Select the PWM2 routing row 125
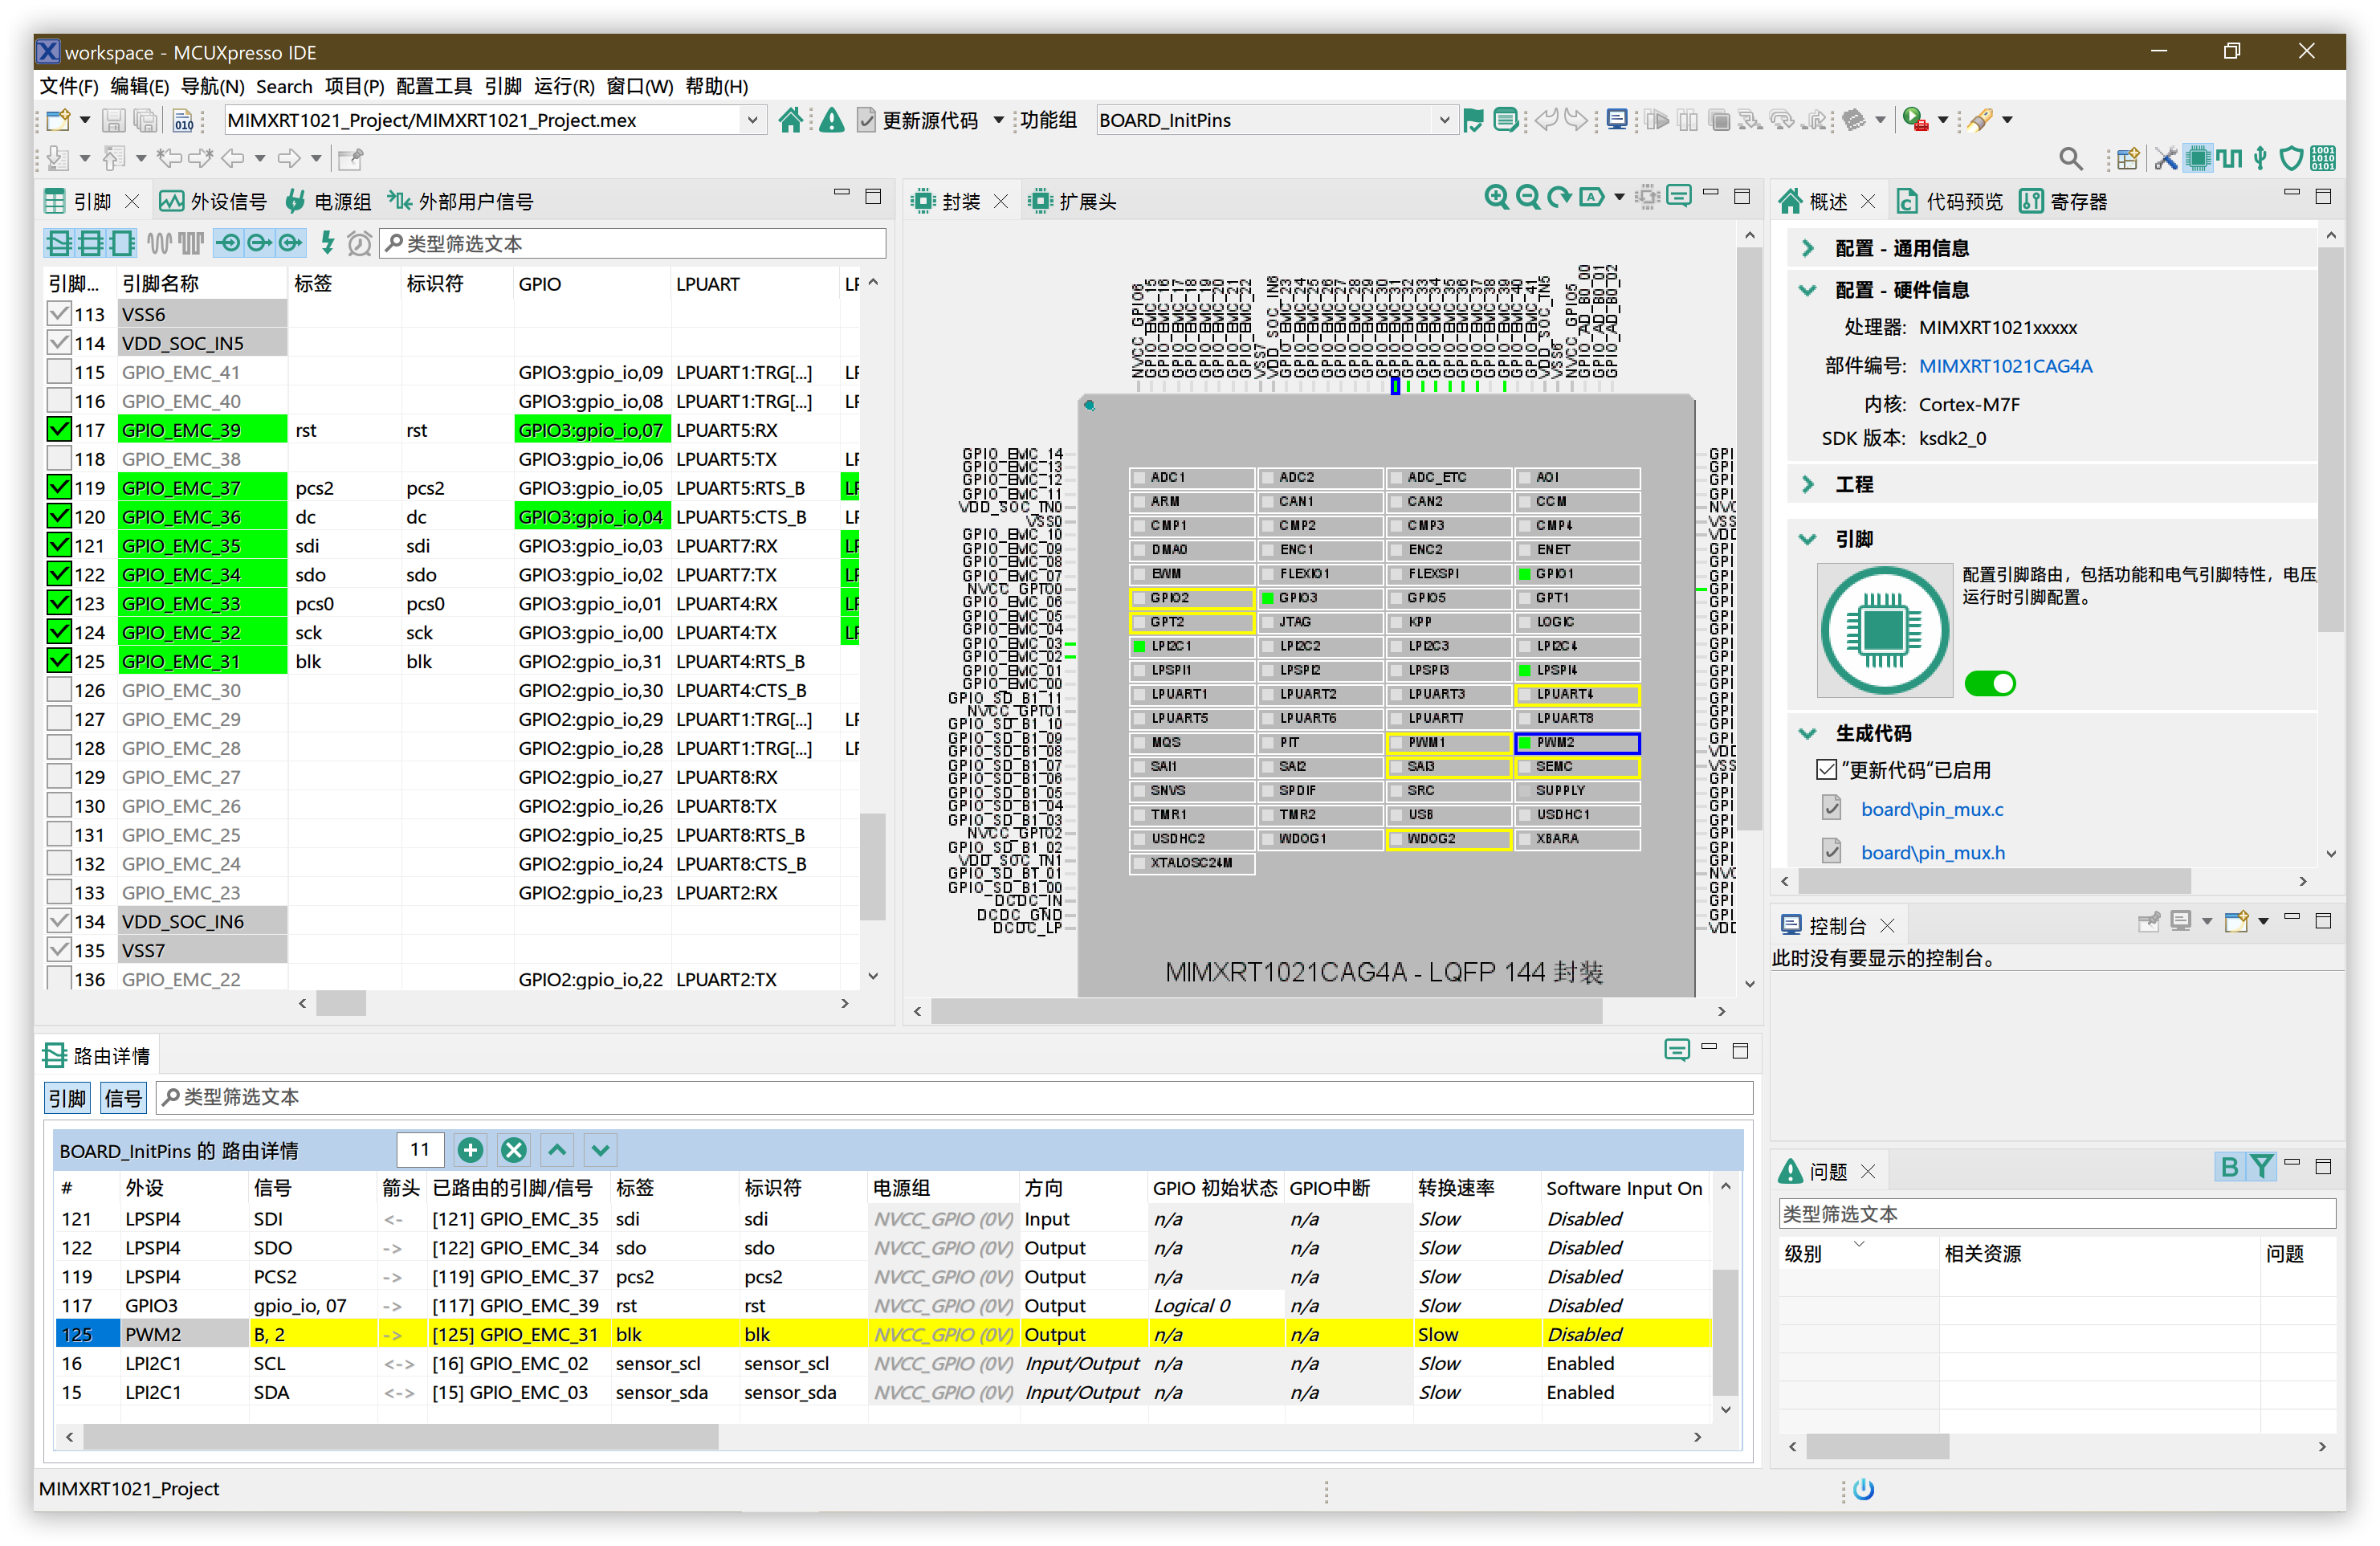 pos(882,1334)
